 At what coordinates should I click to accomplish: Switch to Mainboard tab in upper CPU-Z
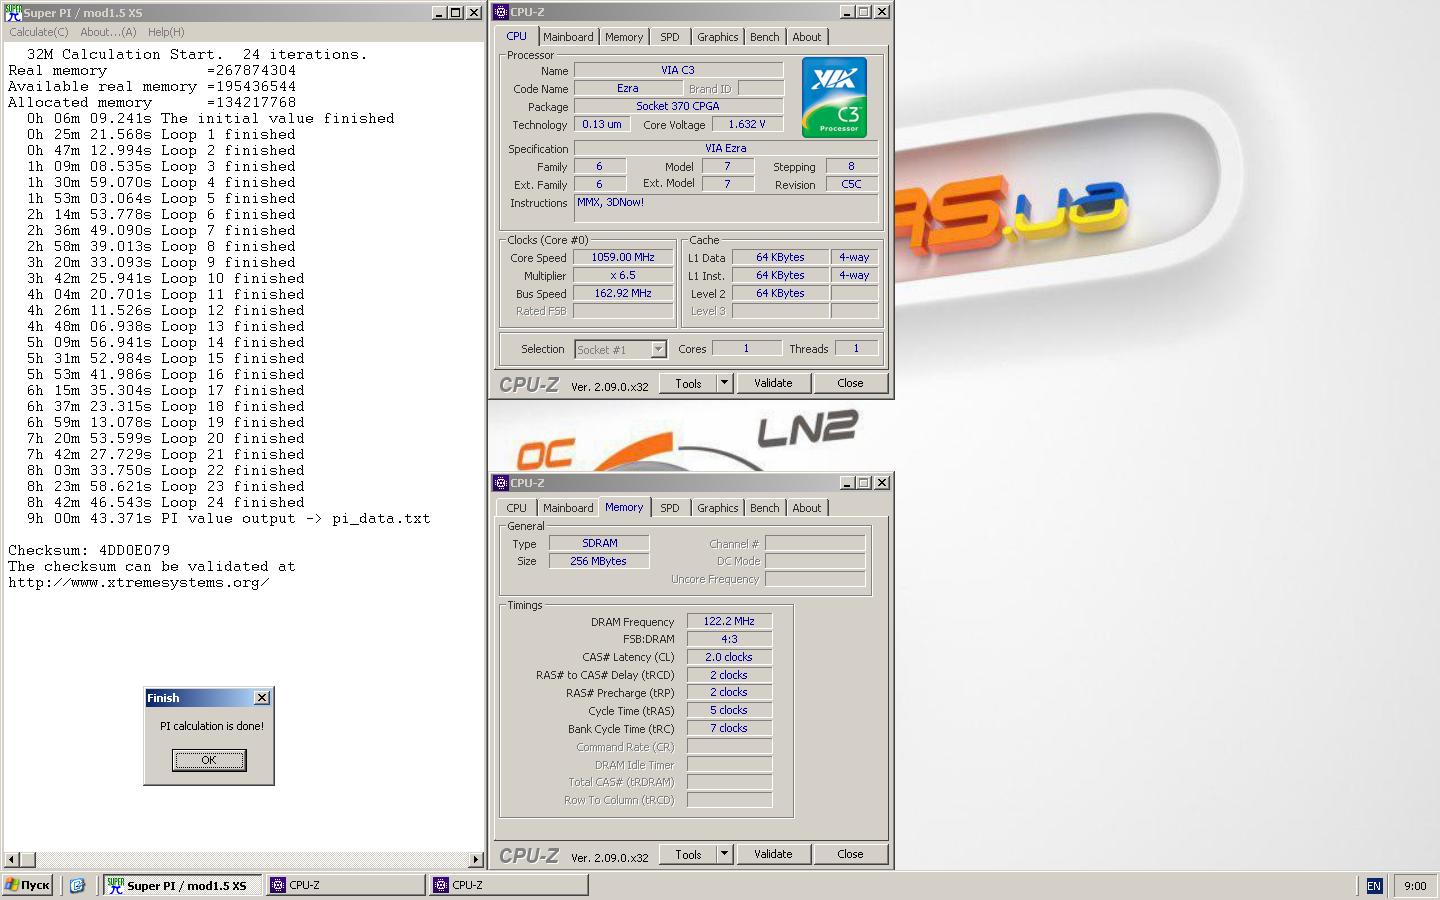pos(568,37)
